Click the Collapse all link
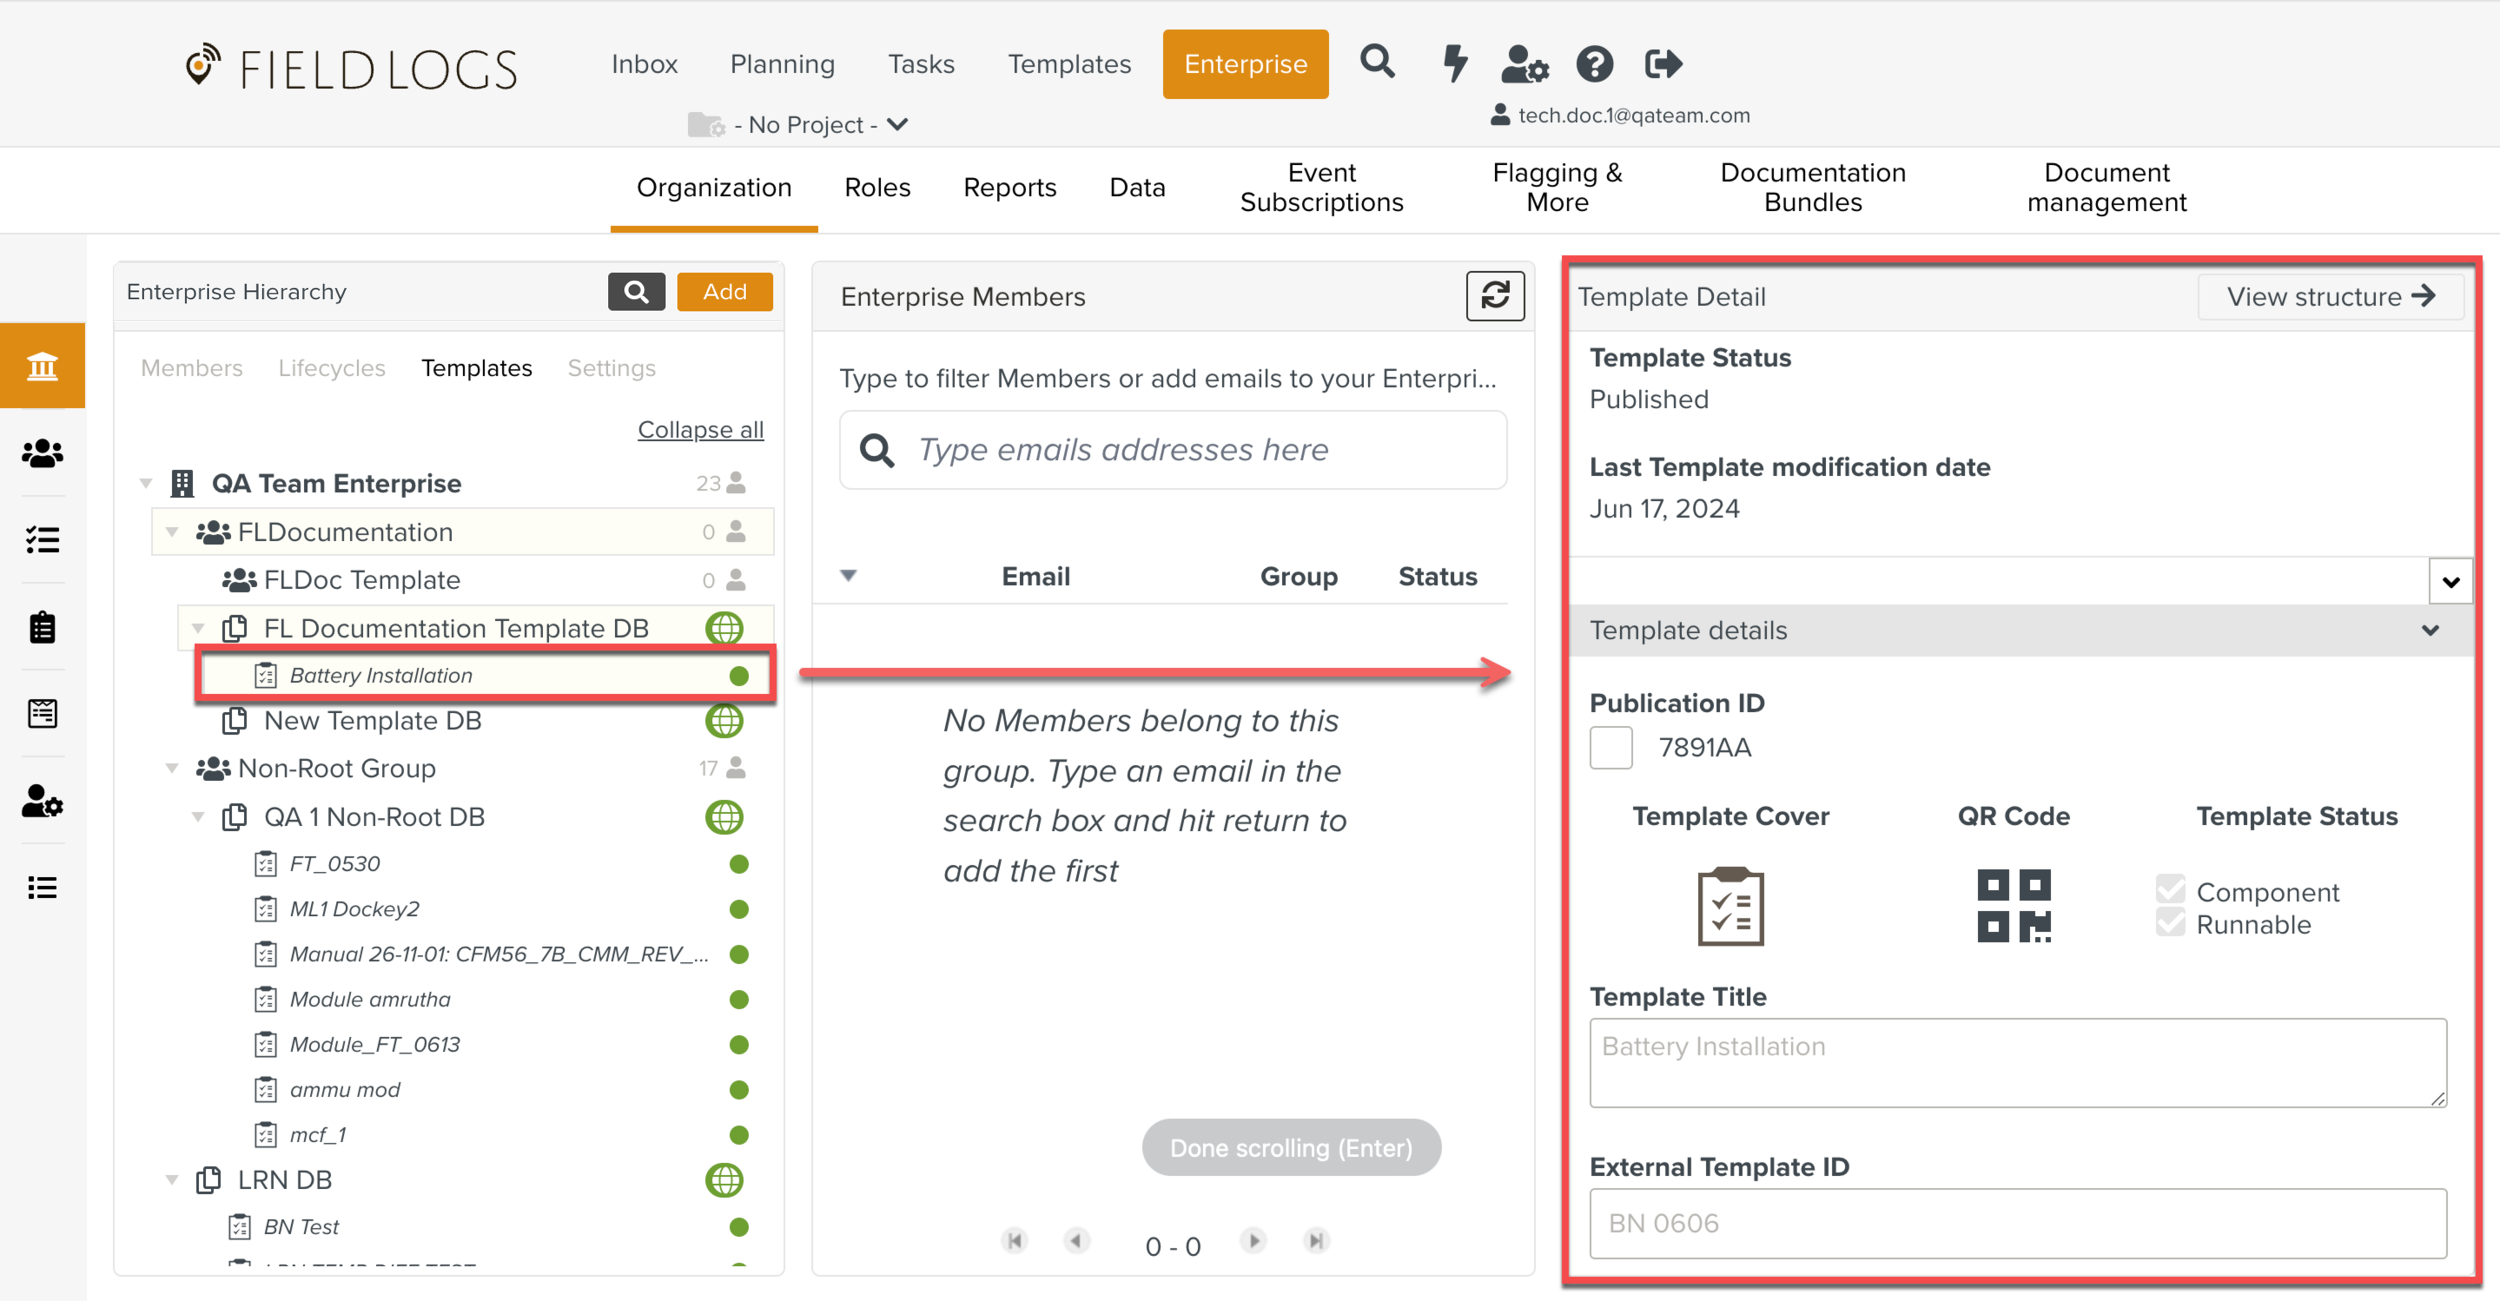 point(700,430)
